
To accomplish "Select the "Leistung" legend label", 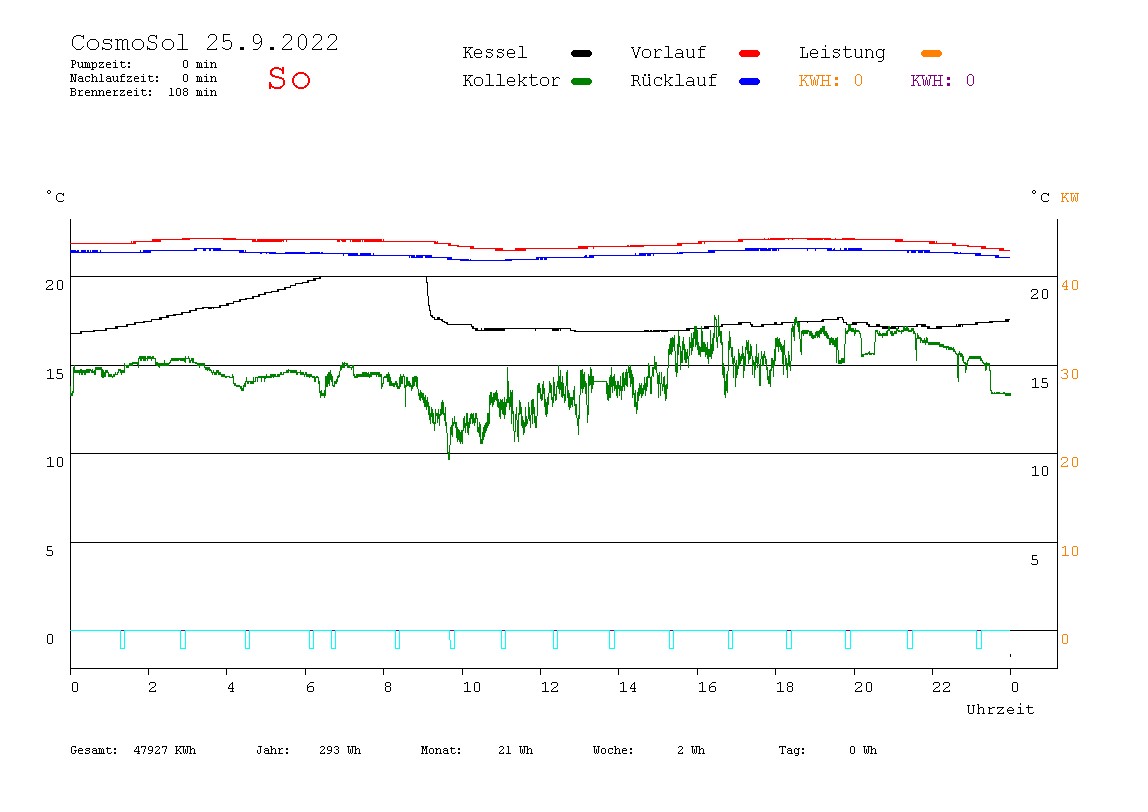I will tap(842, 53).
